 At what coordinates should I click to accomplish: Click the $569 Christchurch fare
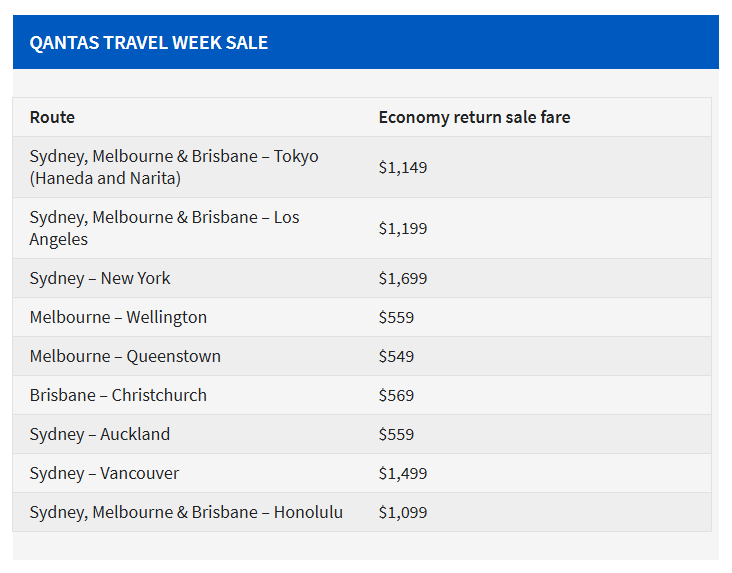pyautogui.click(x=396, y=395)
